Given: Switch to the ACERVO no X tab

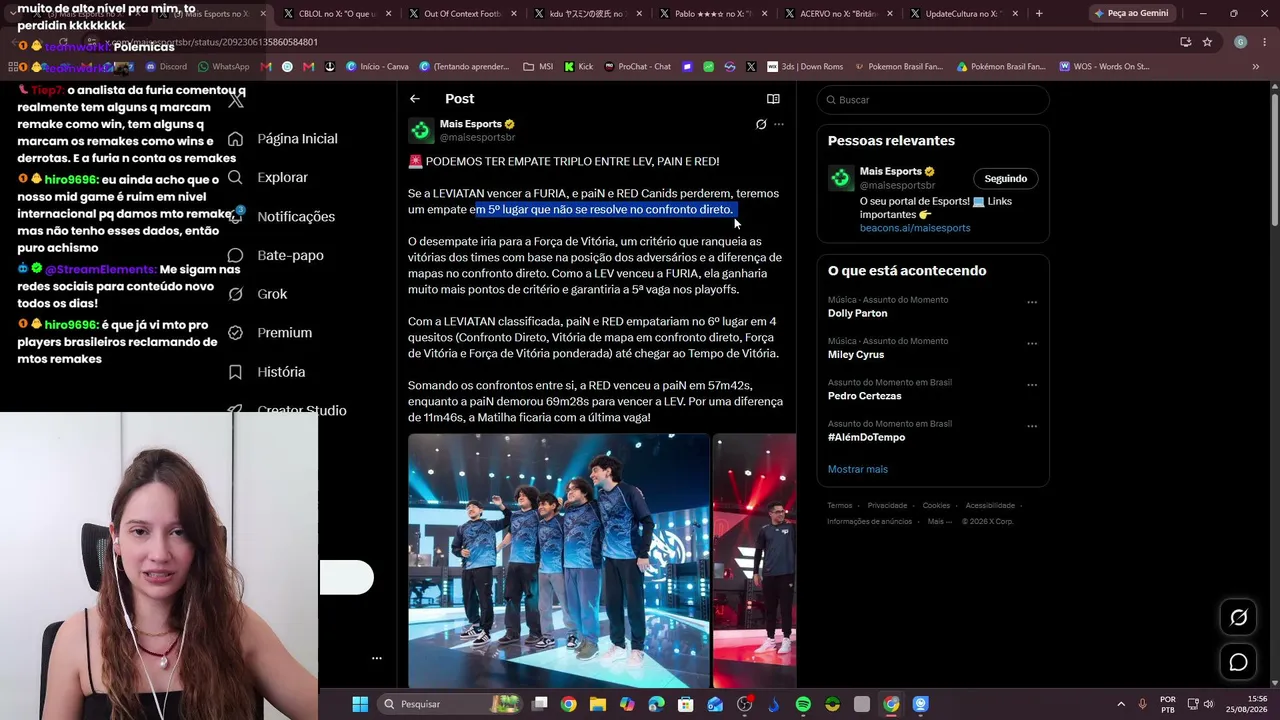Looking at the screenshot, I should [x=838, y=14].
